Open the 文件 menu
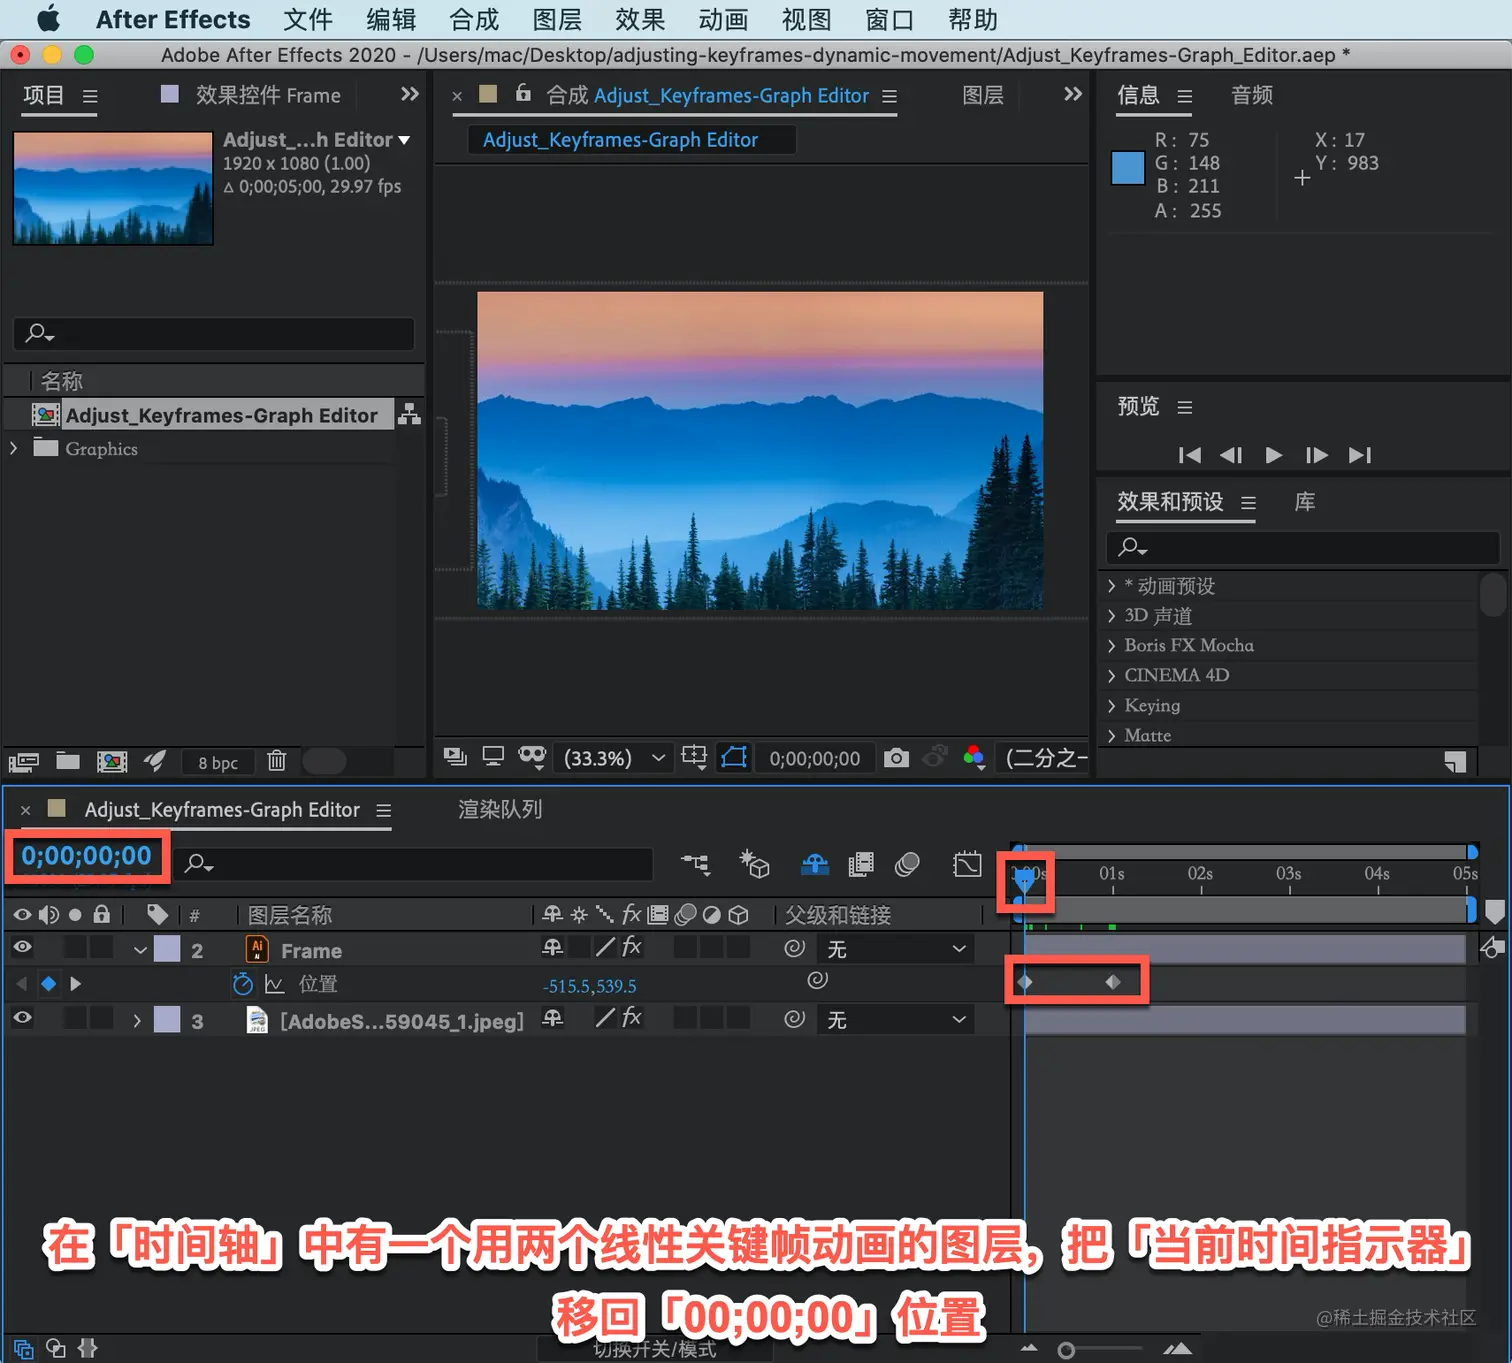The height and width of the screenshot is (1363, 1512). [308, 19]
